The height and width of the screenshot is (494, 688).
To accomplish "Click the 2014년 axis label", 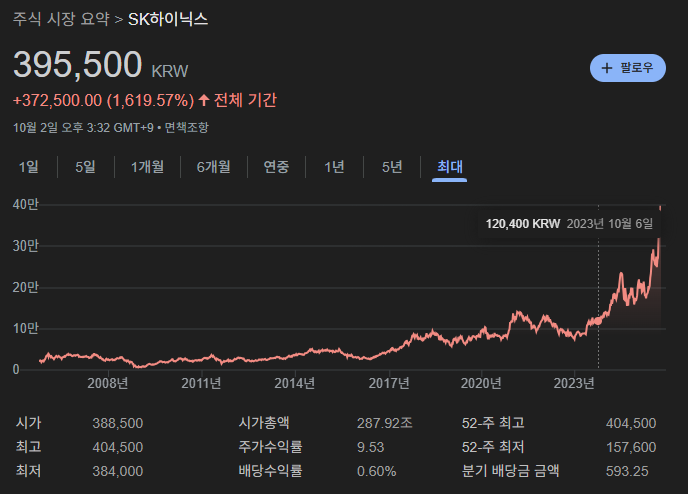I will pos(294,383).
